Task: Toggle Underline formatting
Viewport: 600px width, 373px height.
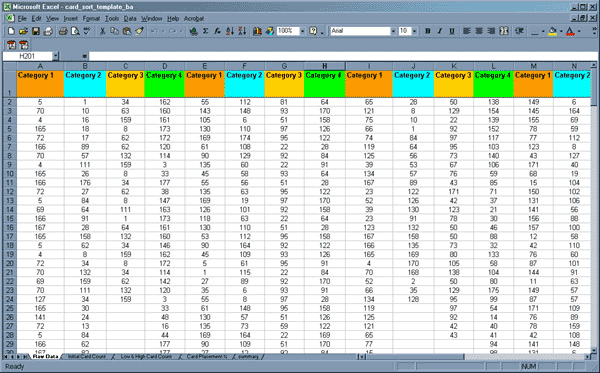Action: [x=452, y=31]
